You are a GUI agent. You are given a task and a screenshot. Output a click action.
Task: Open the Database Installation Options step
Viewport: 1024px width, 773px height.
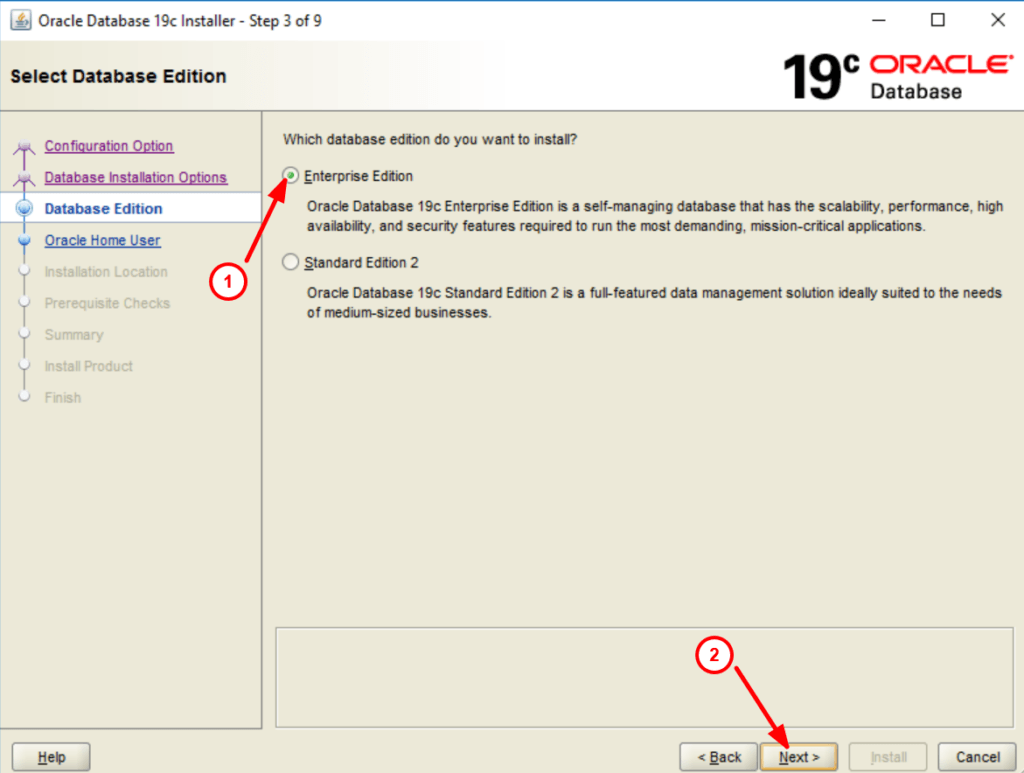[x=136, y=177]
